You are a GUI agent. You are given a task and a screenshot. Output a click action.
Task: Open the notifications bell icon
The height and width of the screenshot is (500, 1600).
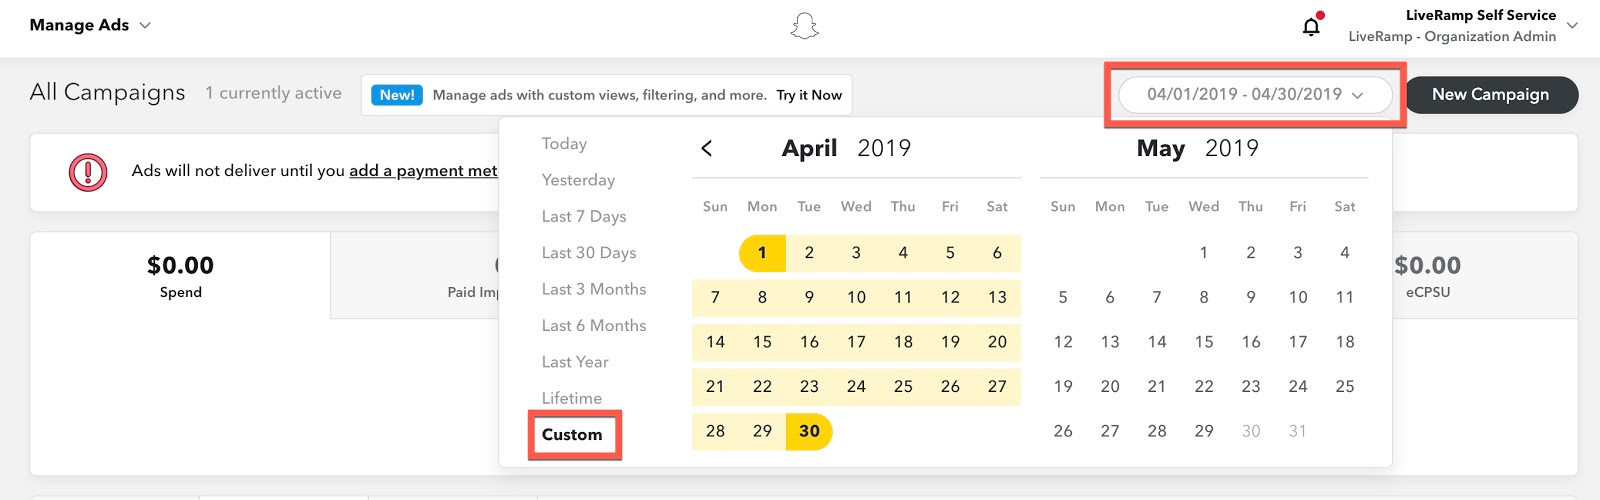1312,26
